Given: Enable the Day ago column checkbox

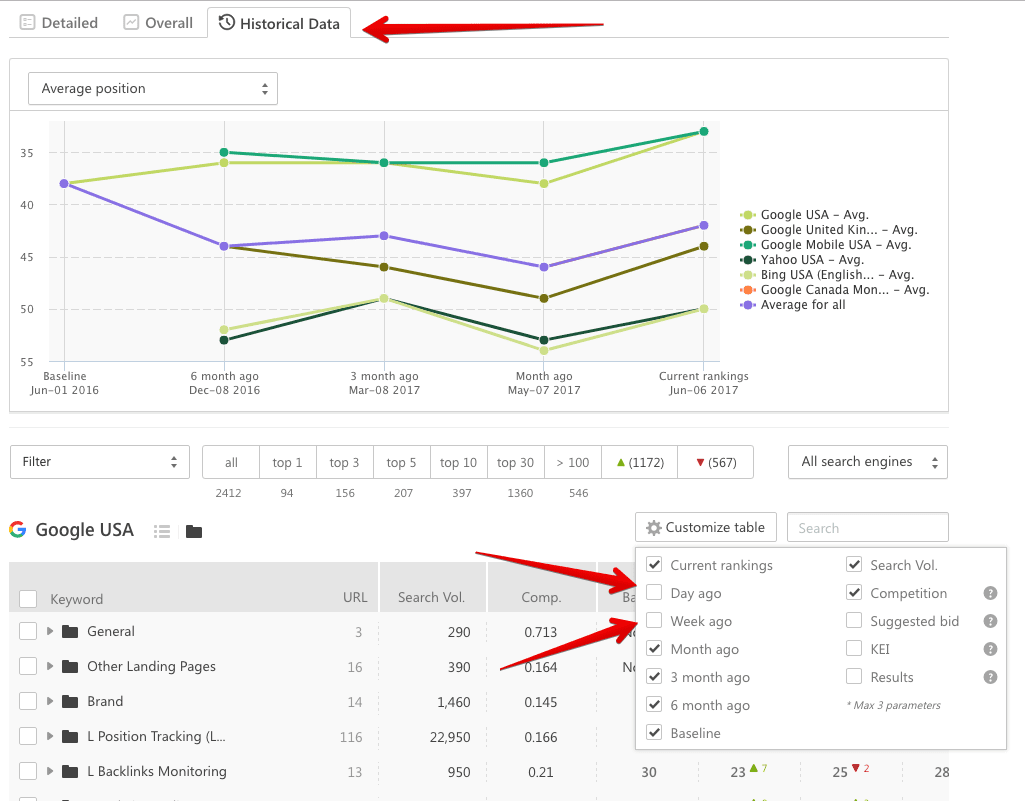Looking at the screenshot, I should [654, 592].
